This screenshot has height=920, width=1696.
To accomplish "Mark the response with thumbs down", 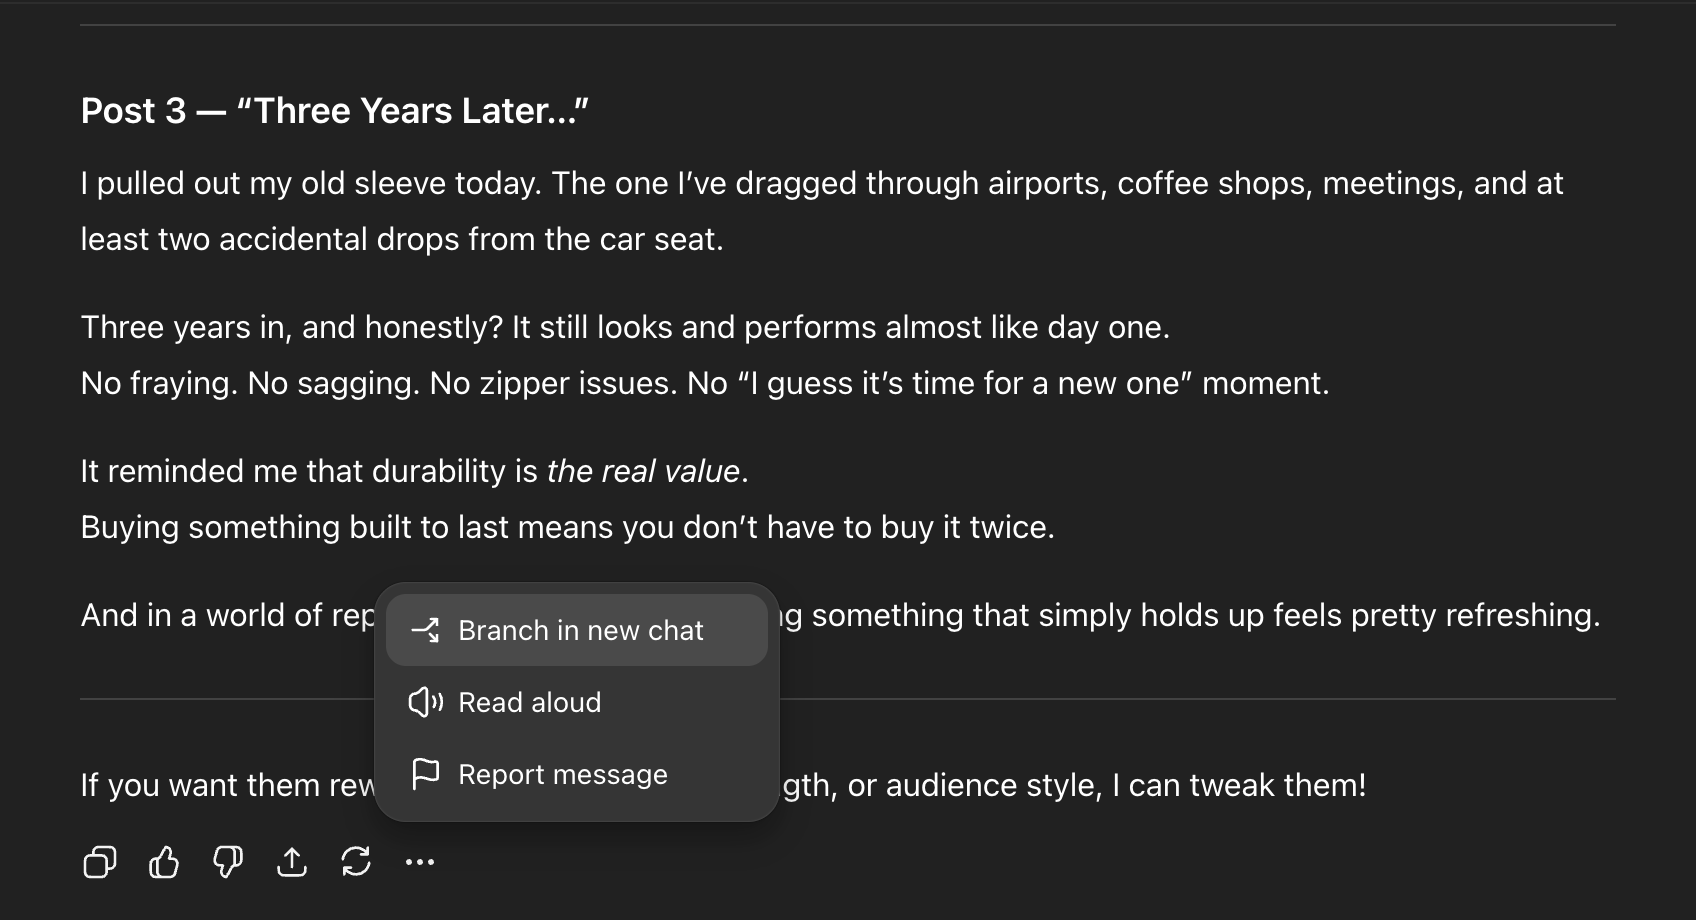I will click(228, 862).
